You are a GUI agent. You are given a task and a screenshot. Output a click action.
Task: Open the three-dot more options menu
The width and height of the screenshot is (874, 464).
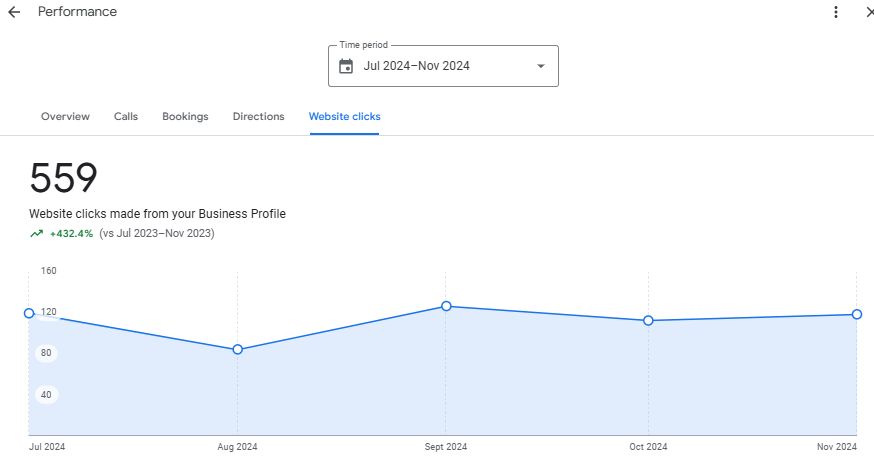[836, 12]
